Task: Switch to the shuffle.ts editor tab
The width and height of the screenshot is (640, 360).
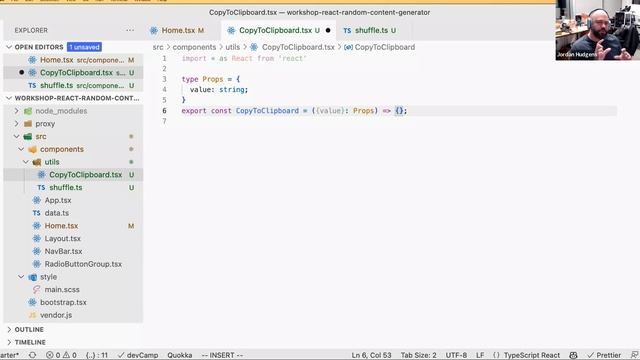Action: tap(369, 30)
